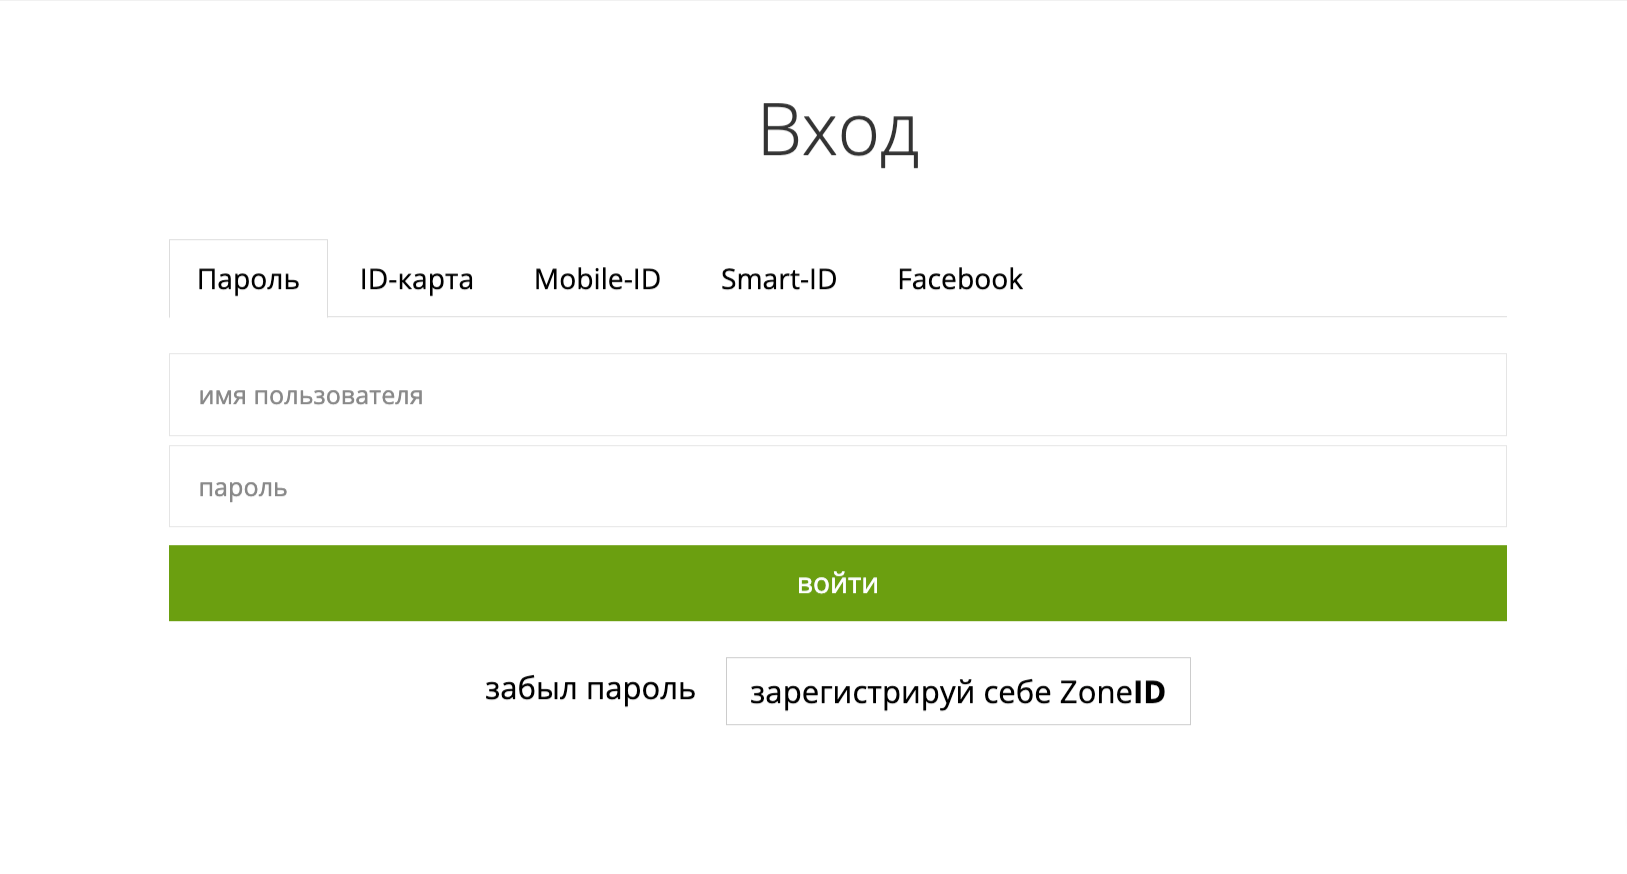Open the ID-карта tab

point(416,279)
